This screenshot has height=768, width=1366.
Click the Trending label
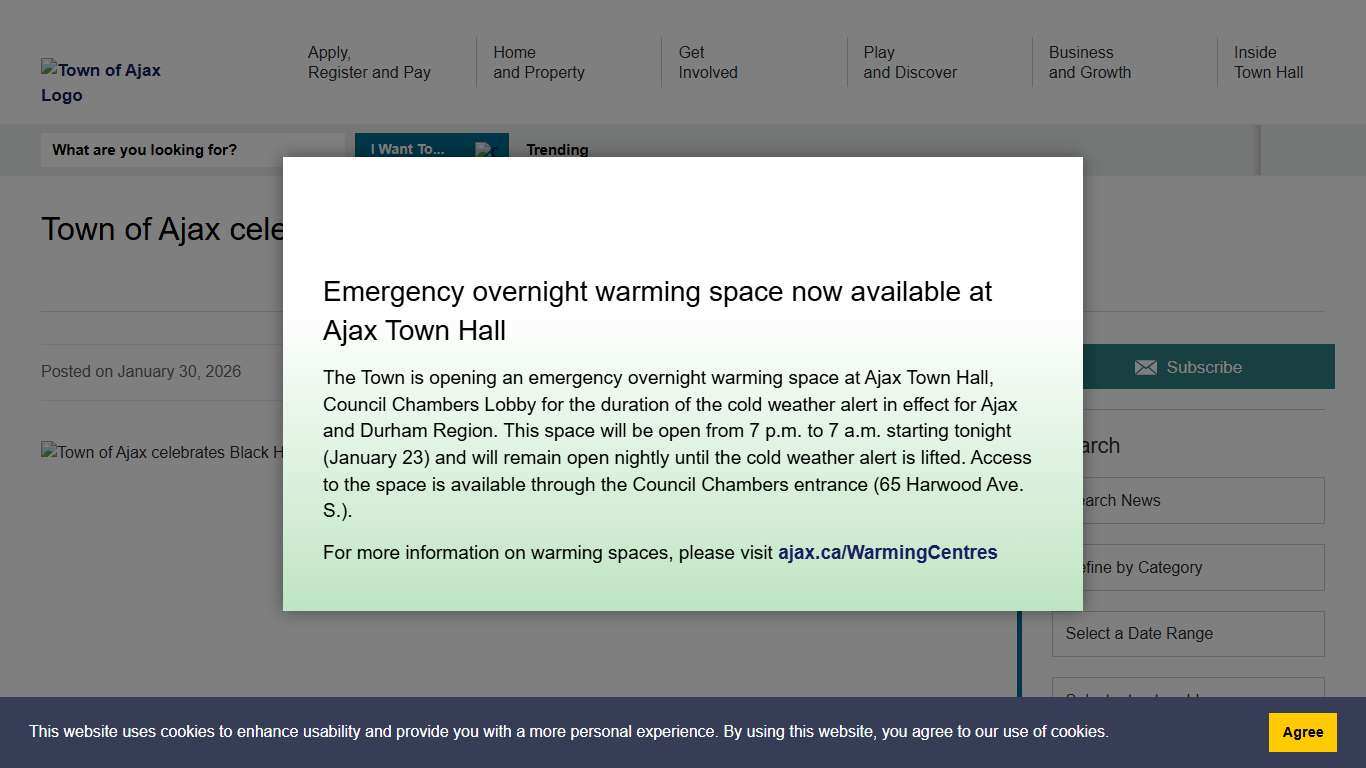pyautogui.click(x=557, y=150)
